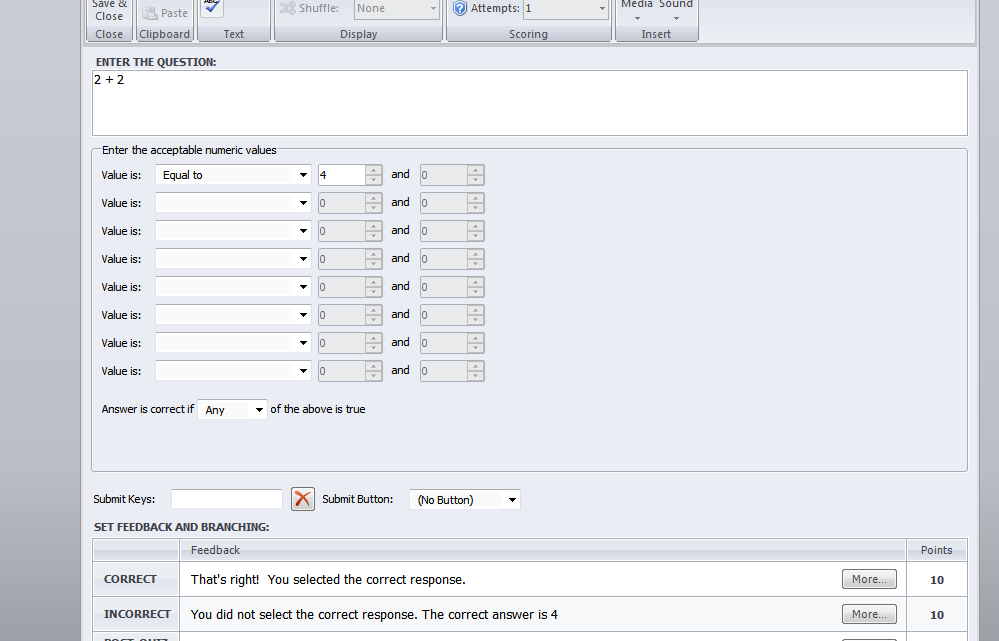Edit the That's right feedback text
999x641 pixels.
coord(328,579)
